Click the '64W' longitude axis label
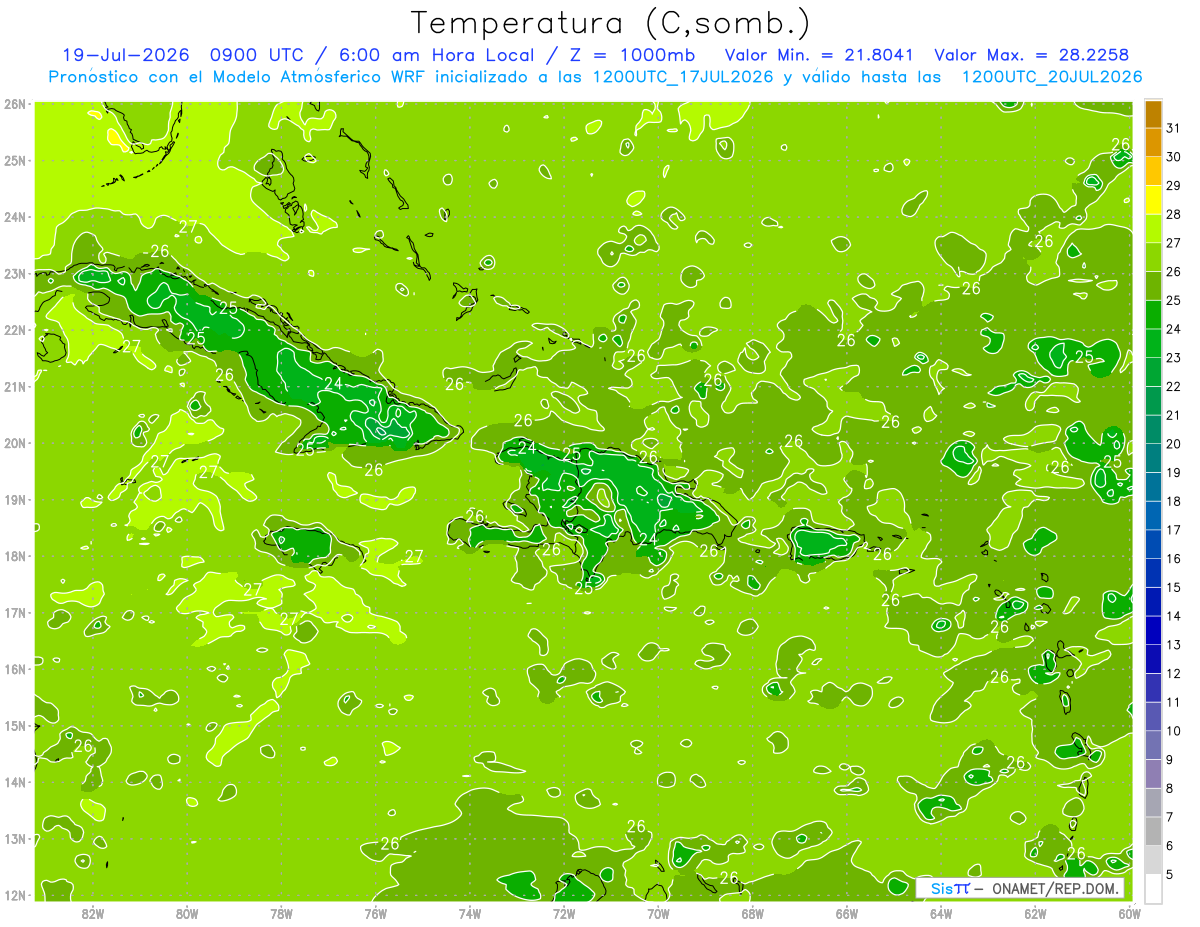 pos(941,913)
